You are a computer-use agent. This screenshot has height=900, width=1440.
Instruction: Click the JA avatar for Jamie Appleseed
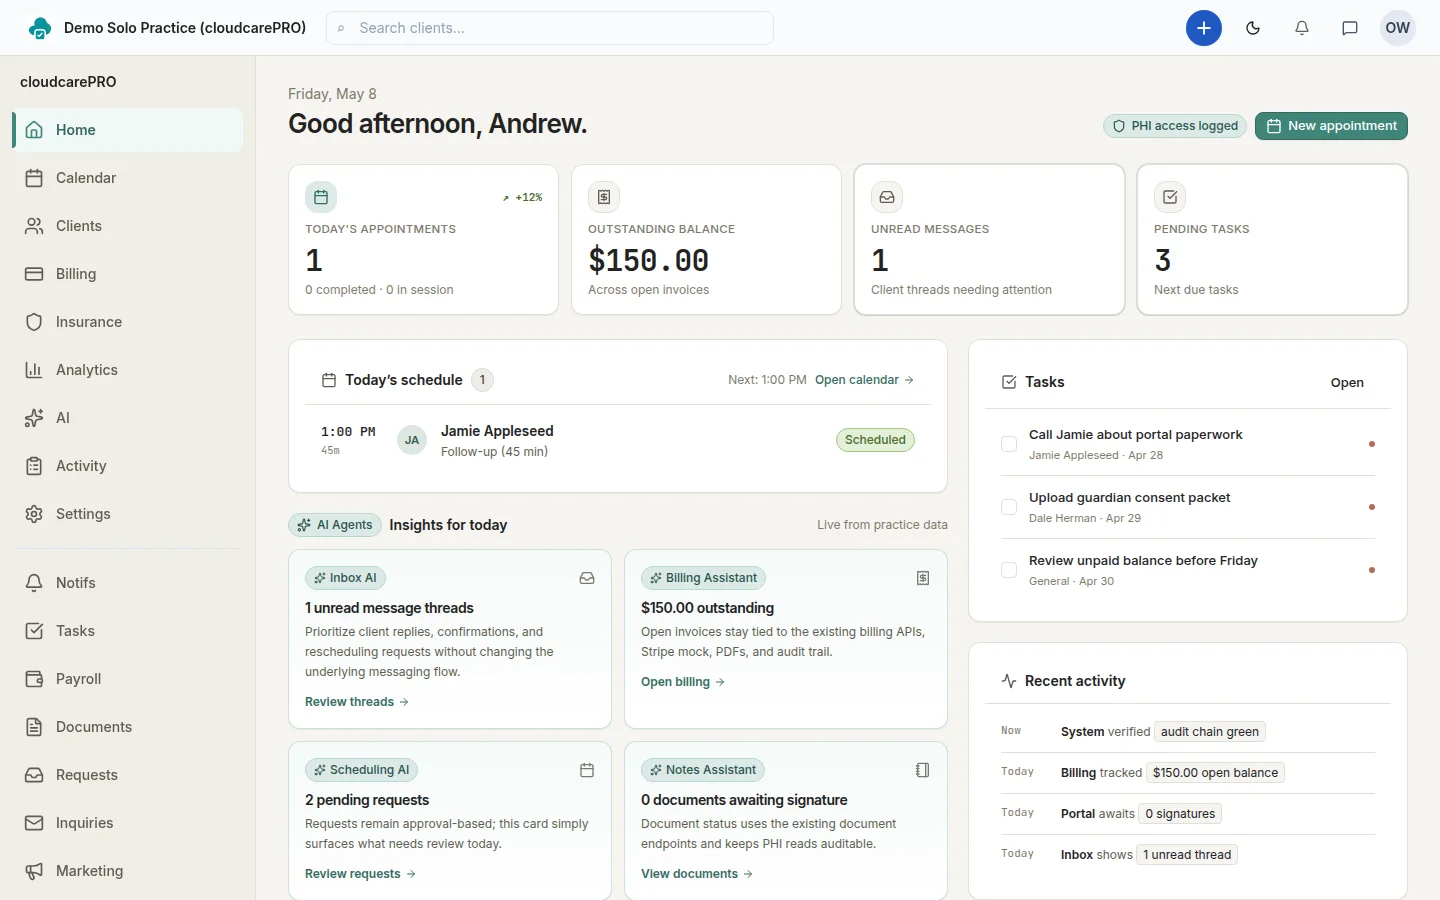pos(412,440)
